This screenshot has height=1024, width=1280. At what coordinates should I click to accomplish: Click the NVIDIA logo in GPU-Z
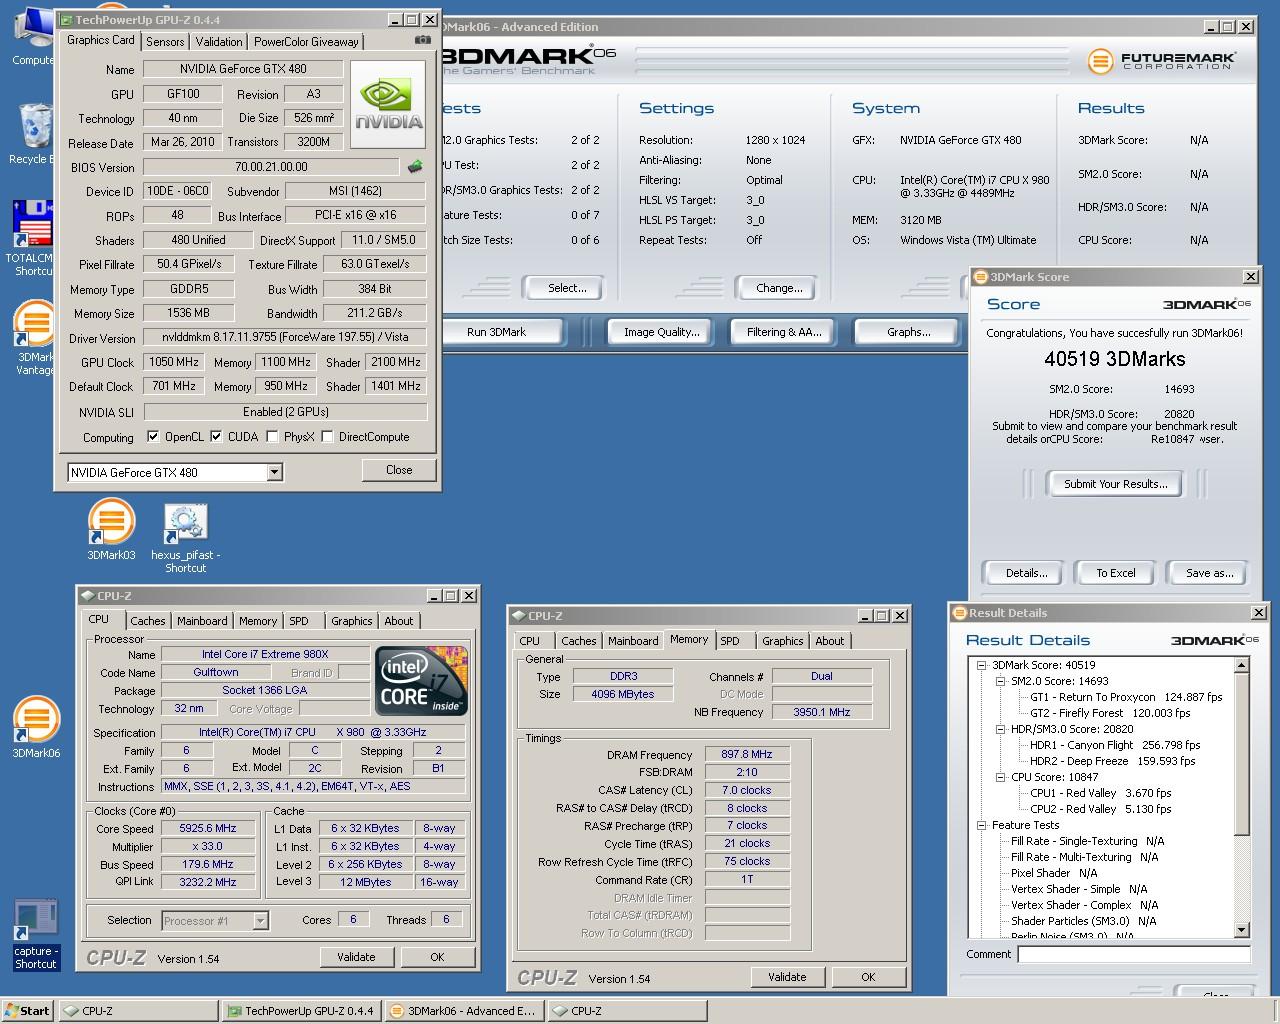[389, 104]
